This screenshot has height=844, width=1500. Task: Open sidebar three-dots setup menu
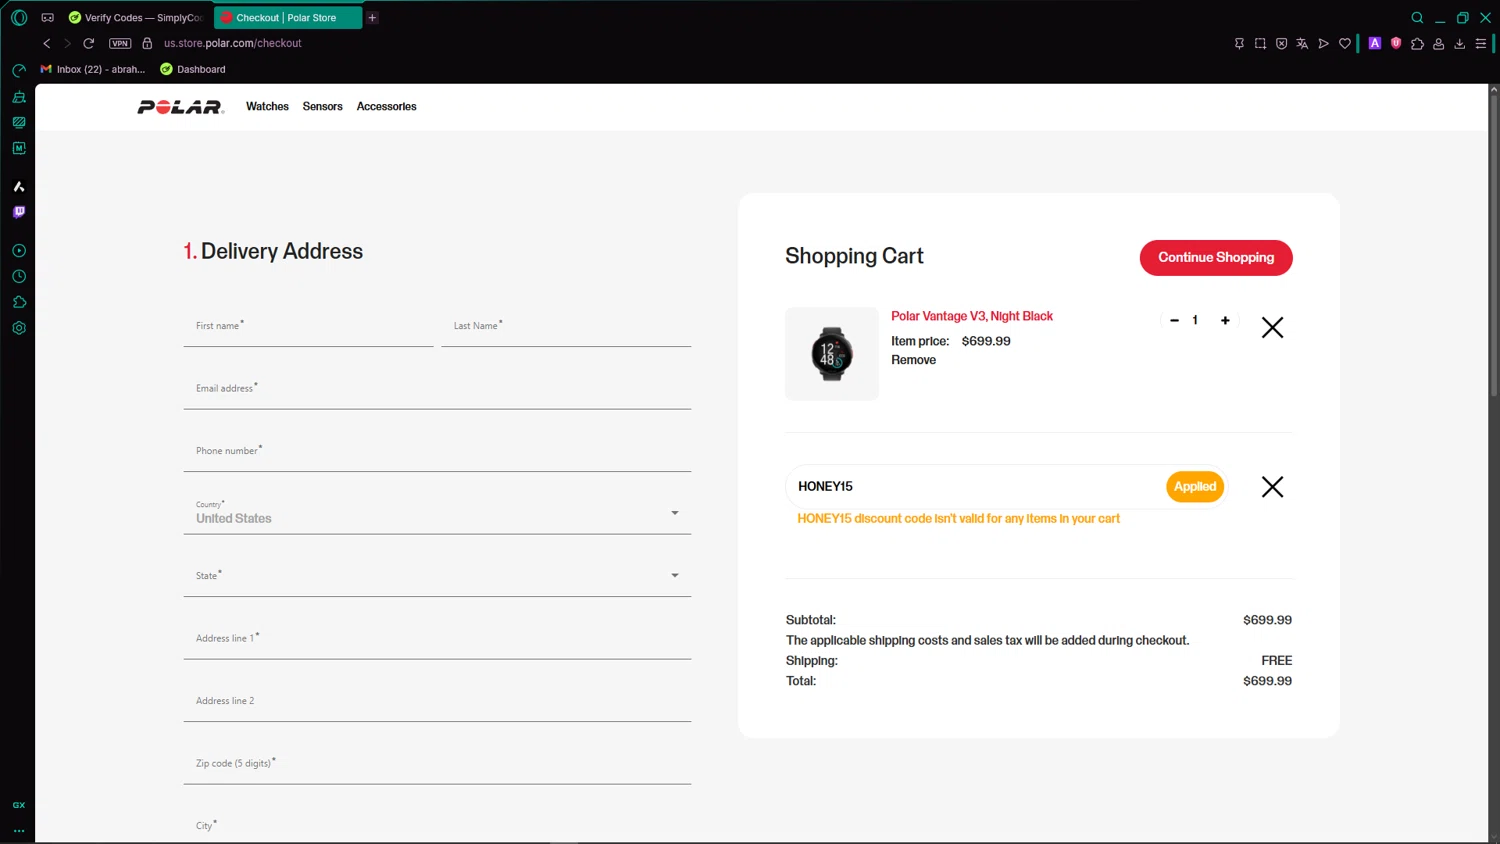[19, 830]
